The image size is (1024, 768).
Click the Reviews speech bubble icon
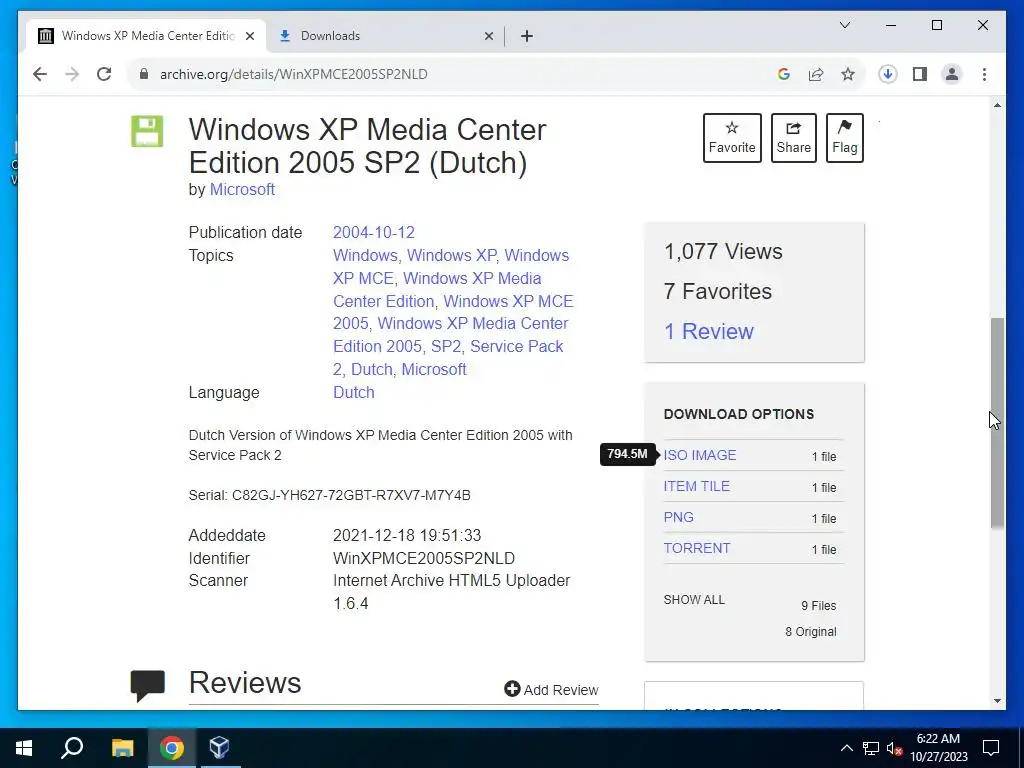click(x=148, y=686)
